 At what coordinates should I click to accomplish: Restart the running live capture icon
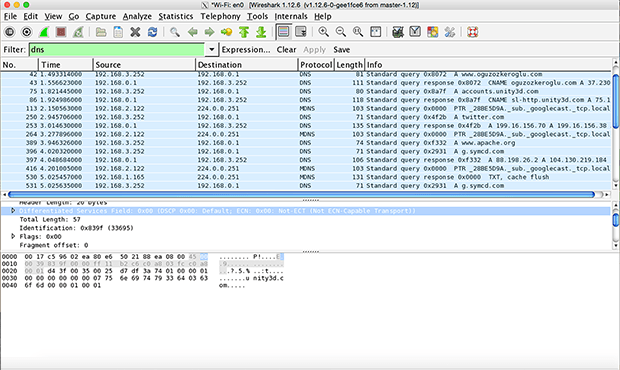pyautogui.click(x=78, y=32)
